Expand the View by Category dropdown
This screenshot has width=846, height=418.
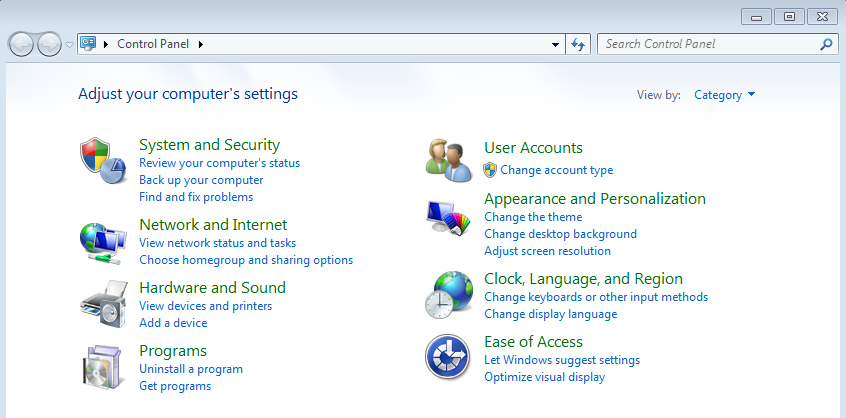(x=725, y=95)
